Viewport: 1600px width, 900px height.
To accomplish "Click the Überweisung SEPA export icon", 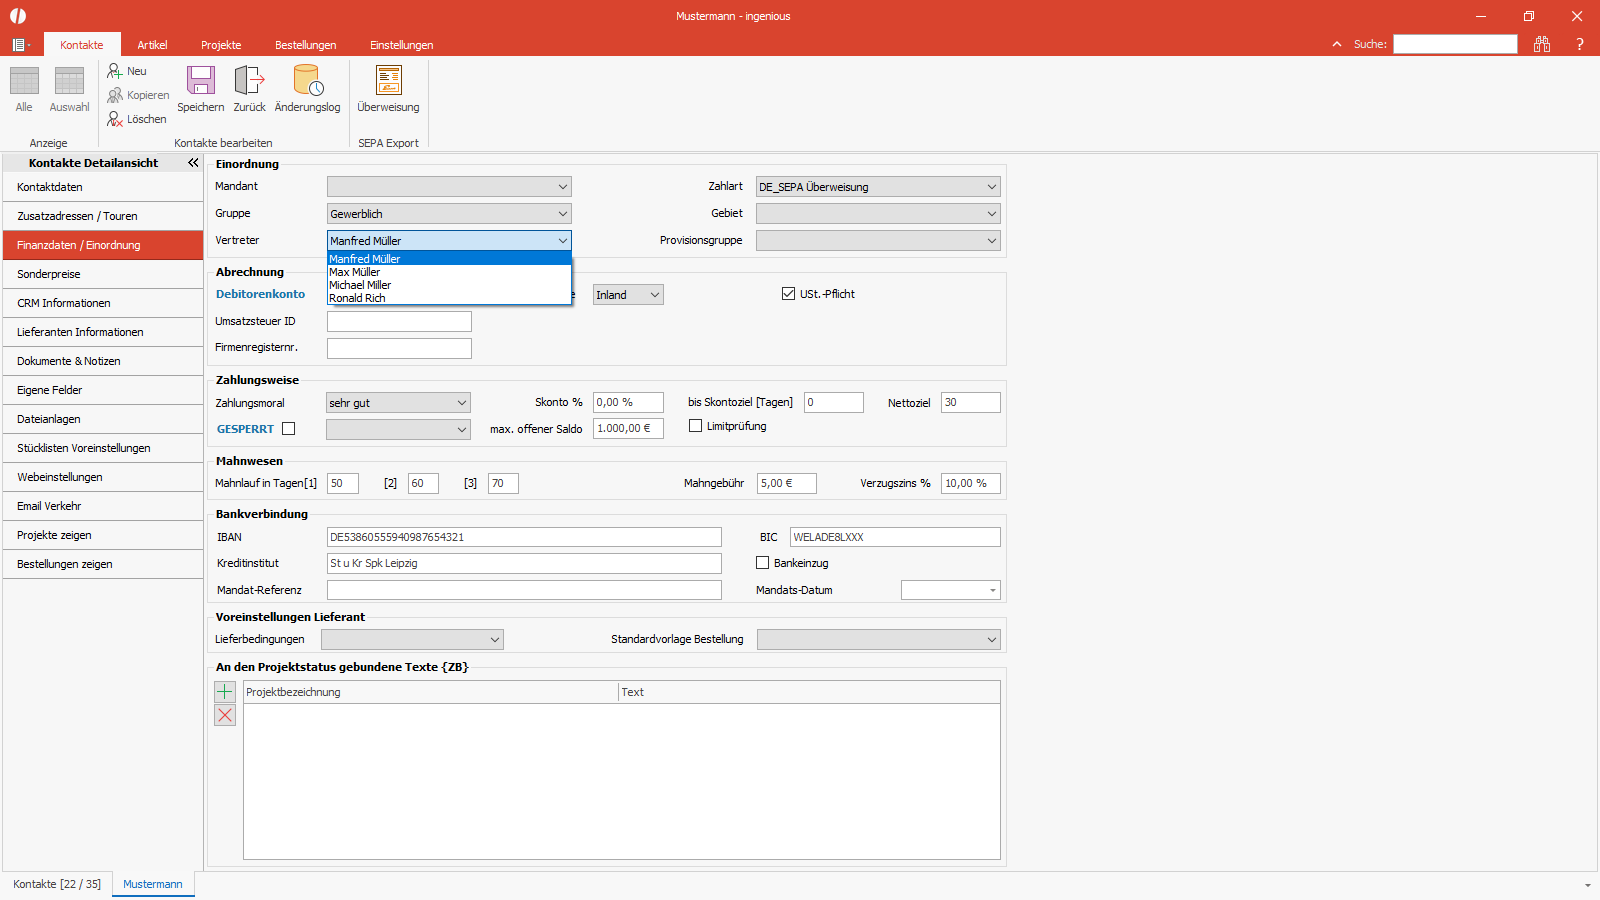I will [x=388, y=81].
